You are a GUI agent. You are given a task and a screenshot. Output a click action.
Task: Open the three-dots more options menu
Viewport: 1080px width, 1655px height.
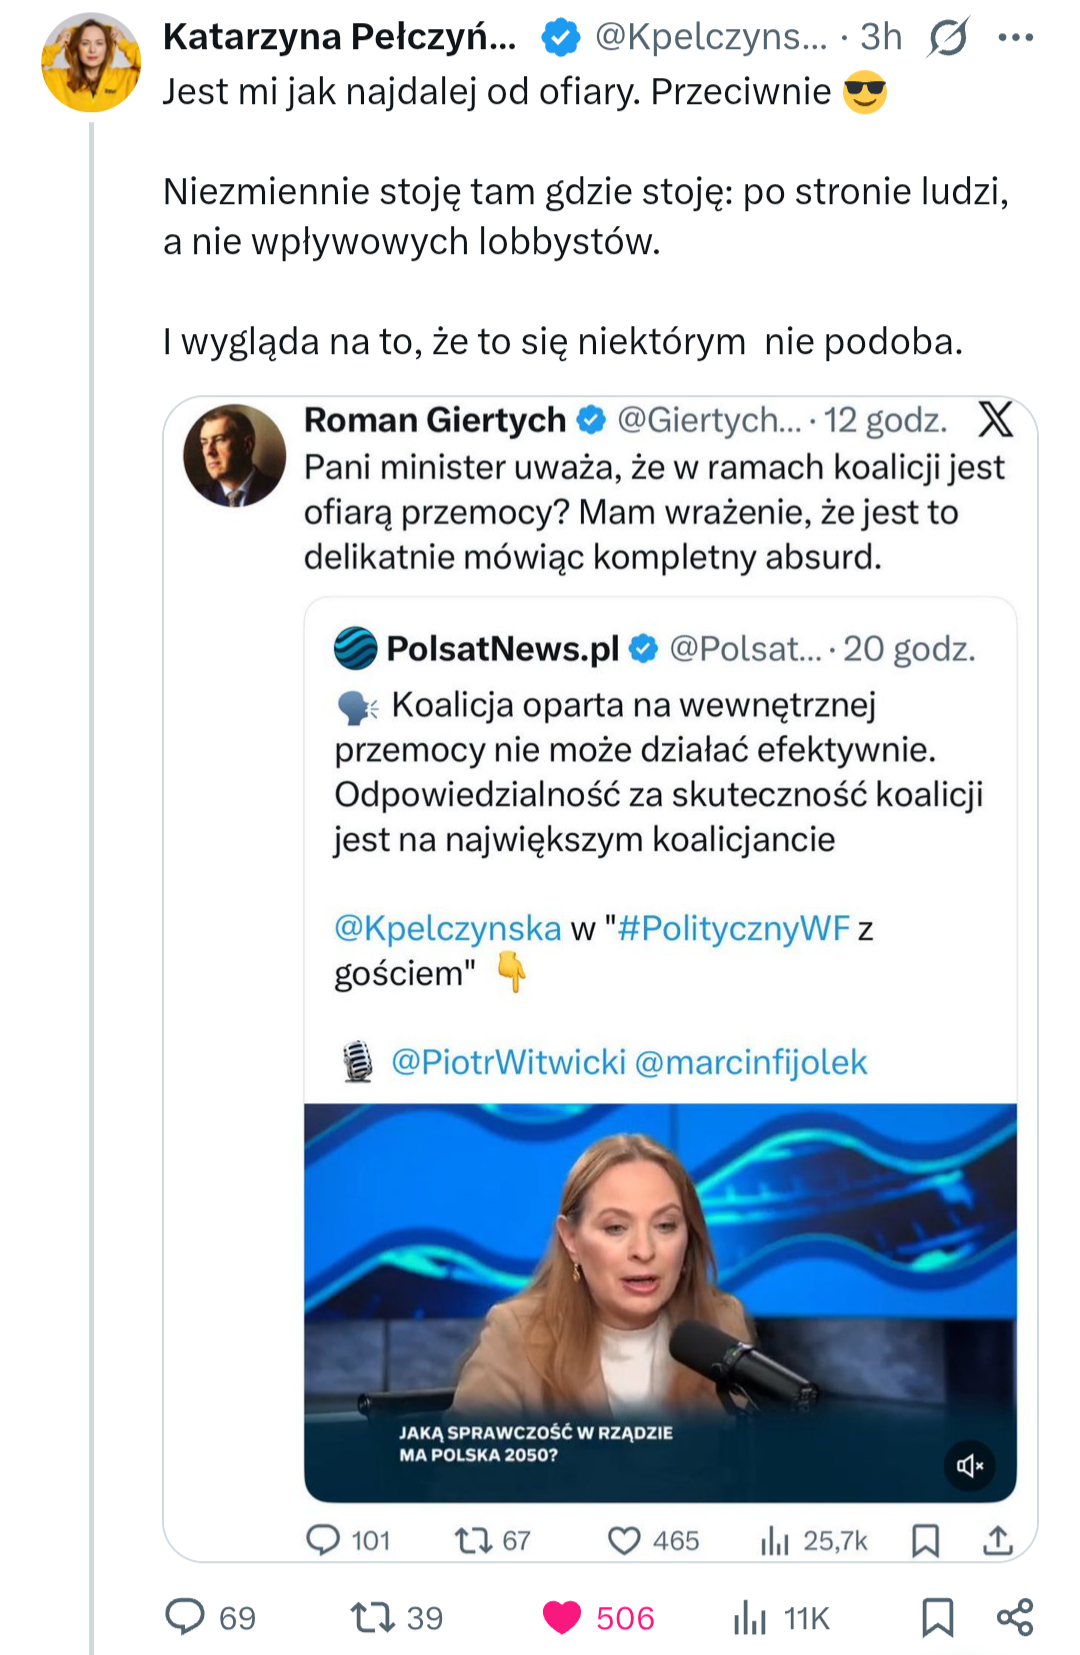tap(1015, 38)
